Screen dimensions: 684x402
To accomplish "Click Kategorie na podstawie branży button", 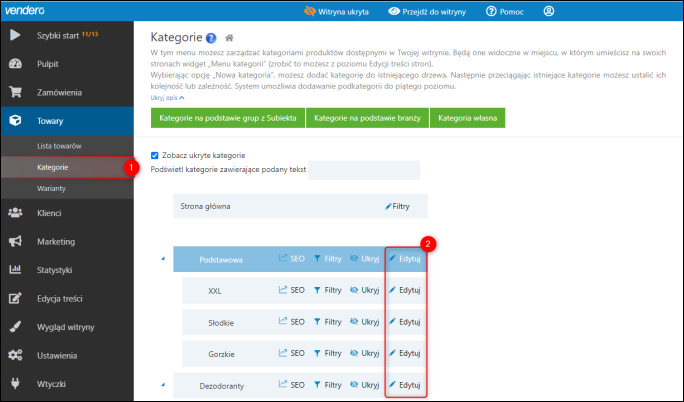I will click(x=367, y=118).
